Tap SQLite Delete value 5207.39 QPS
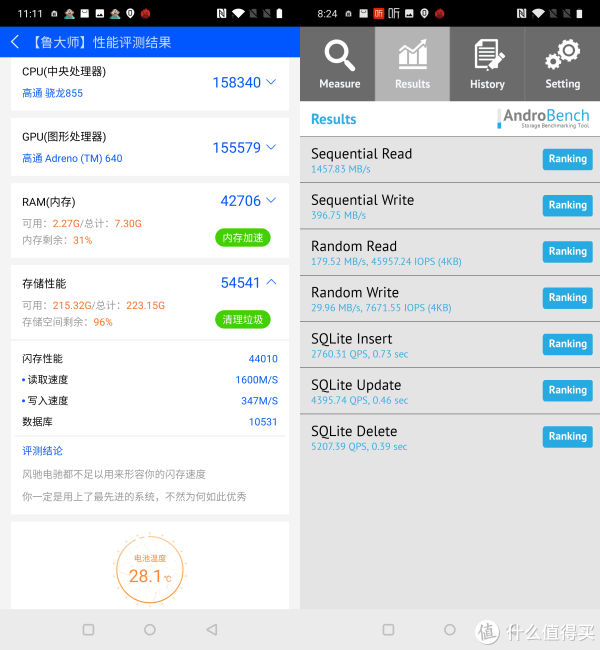600x650 pixels. [x=339, y=446]
